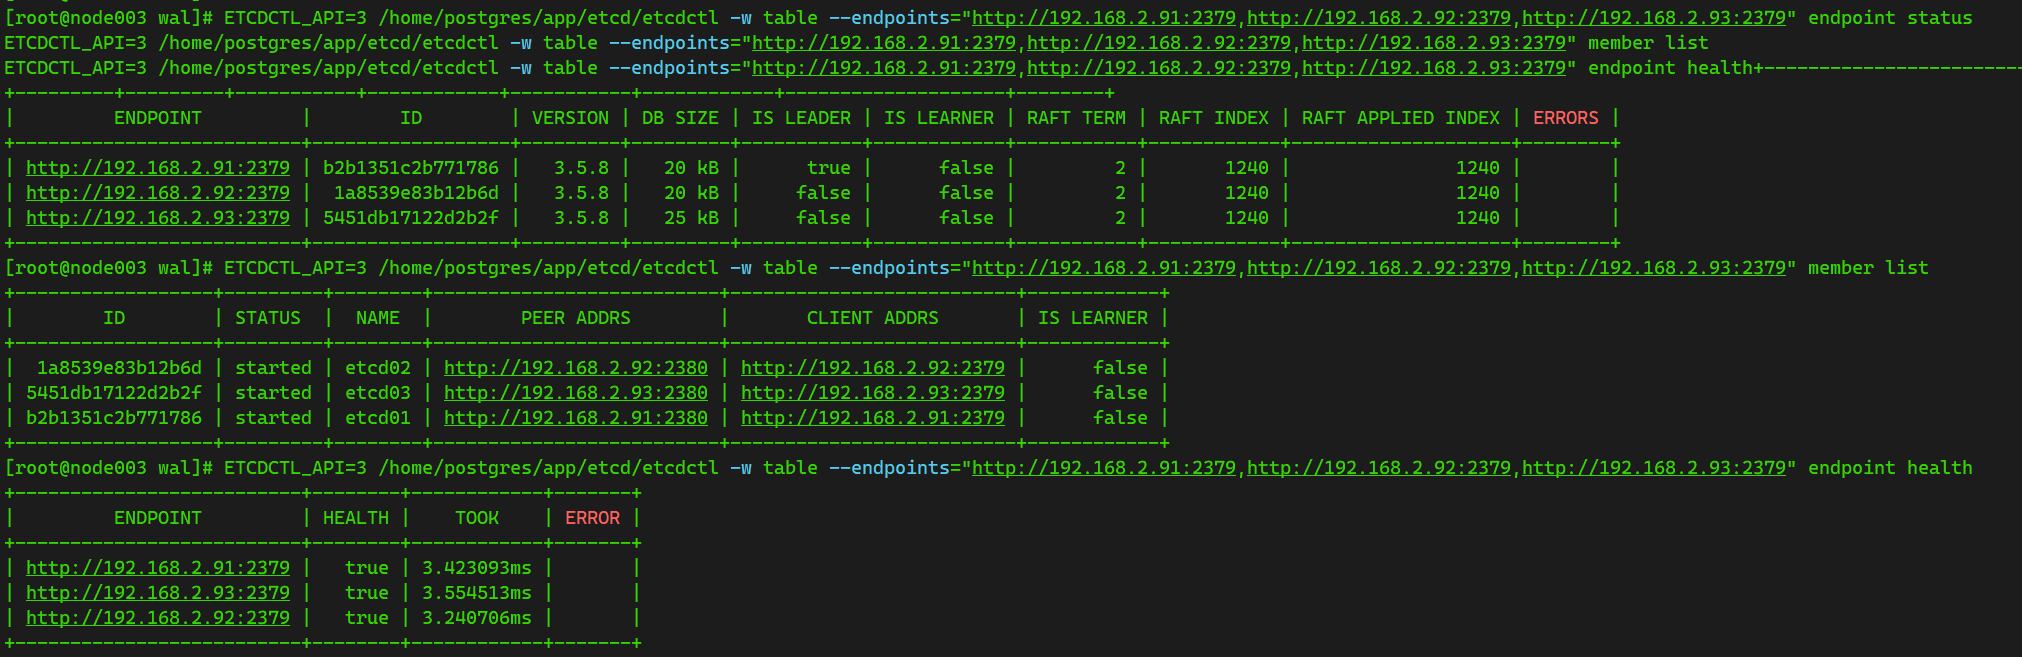The height and width of the screenshot is (657, 2022).
Task: Click the ID b2b1351c2b771786 in the status table
Action: [x=410, y=168]
